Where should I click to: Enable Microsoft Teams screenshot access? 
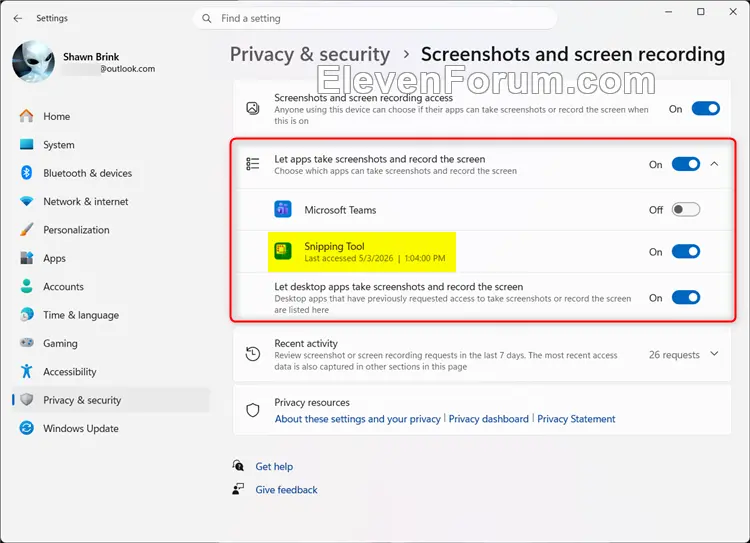pos(686,210)
